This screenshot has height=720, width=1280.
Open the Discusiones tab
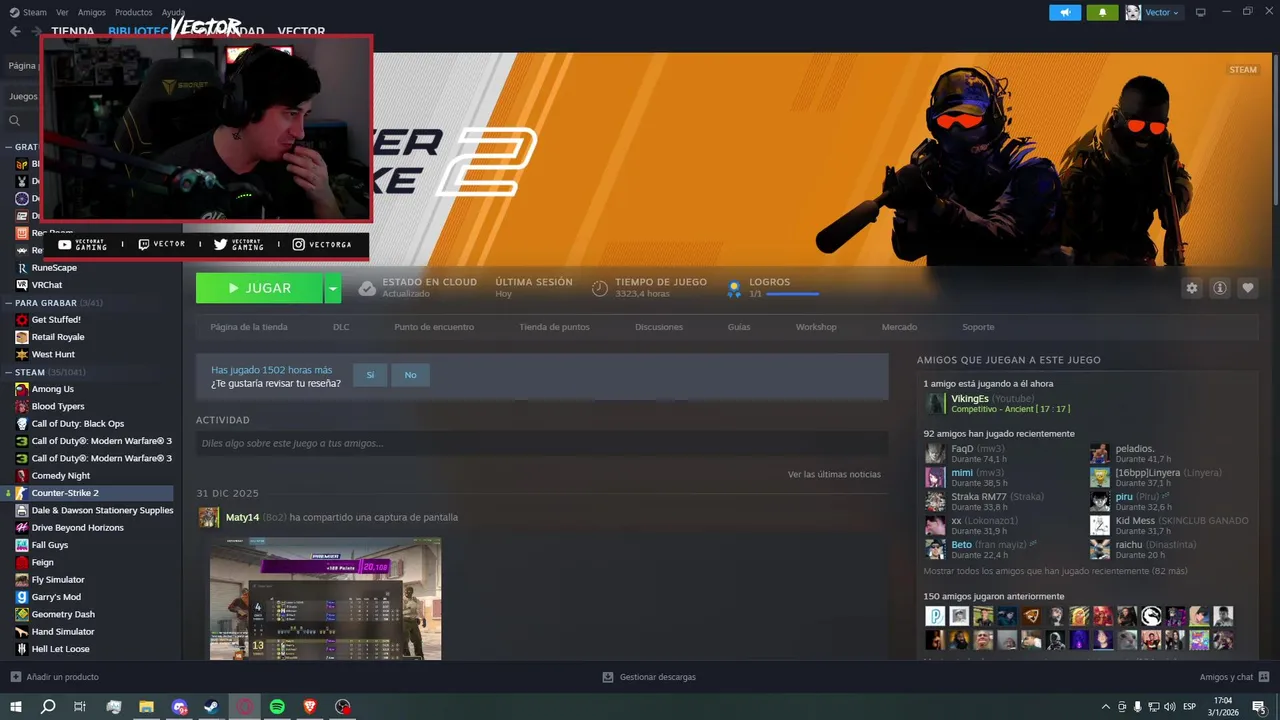(659, 327)
